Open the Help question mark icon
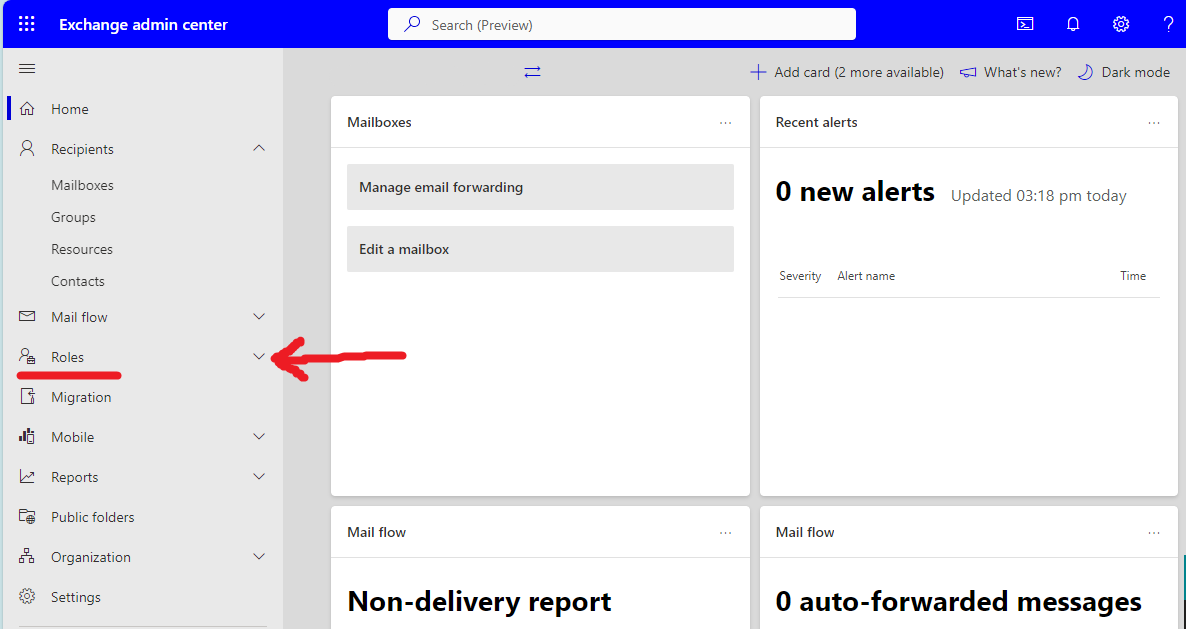 point(1168,24)
